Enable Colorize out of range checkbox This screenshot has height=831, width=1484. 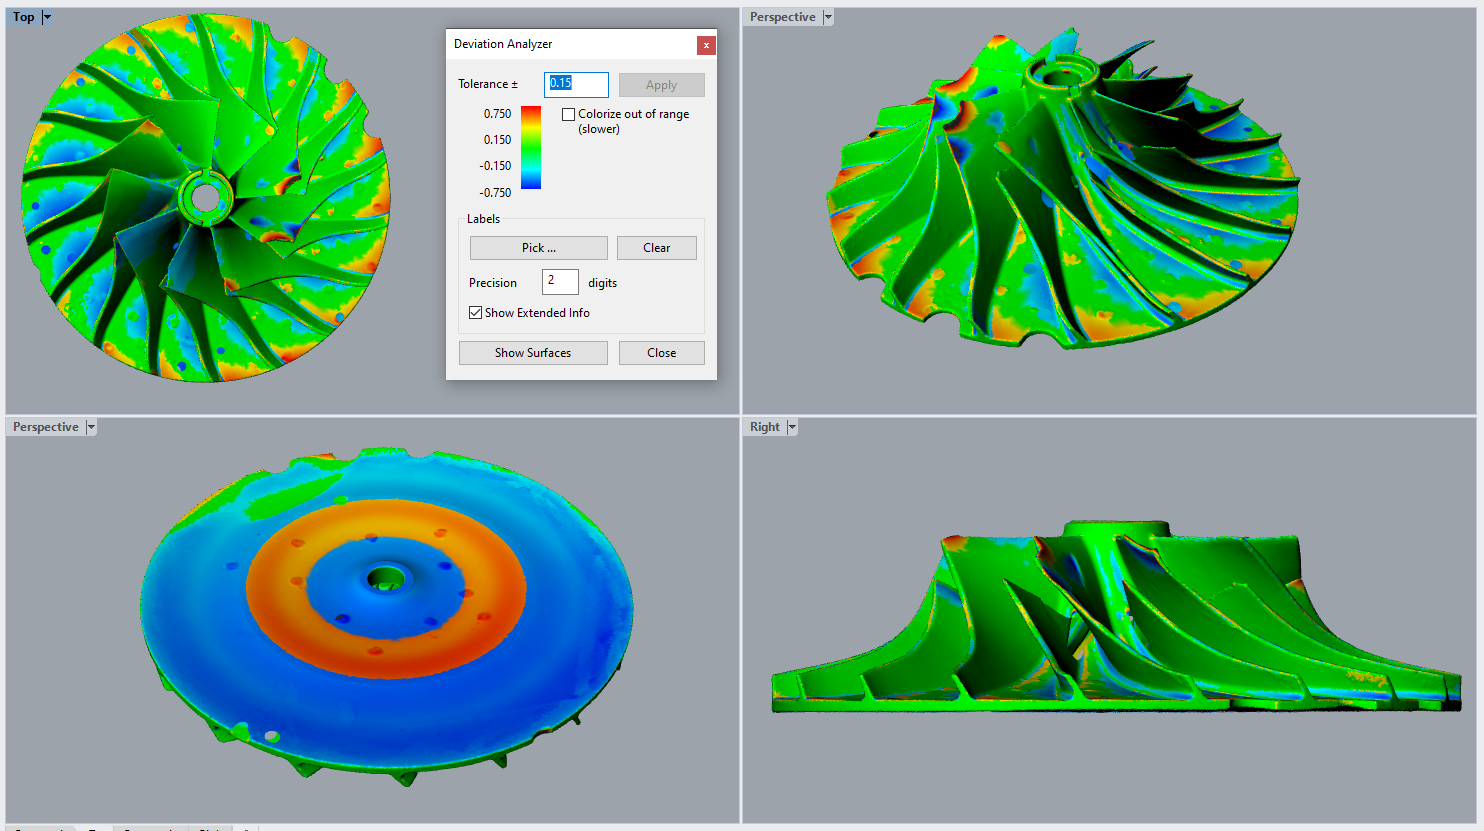(x=569, y=115)
